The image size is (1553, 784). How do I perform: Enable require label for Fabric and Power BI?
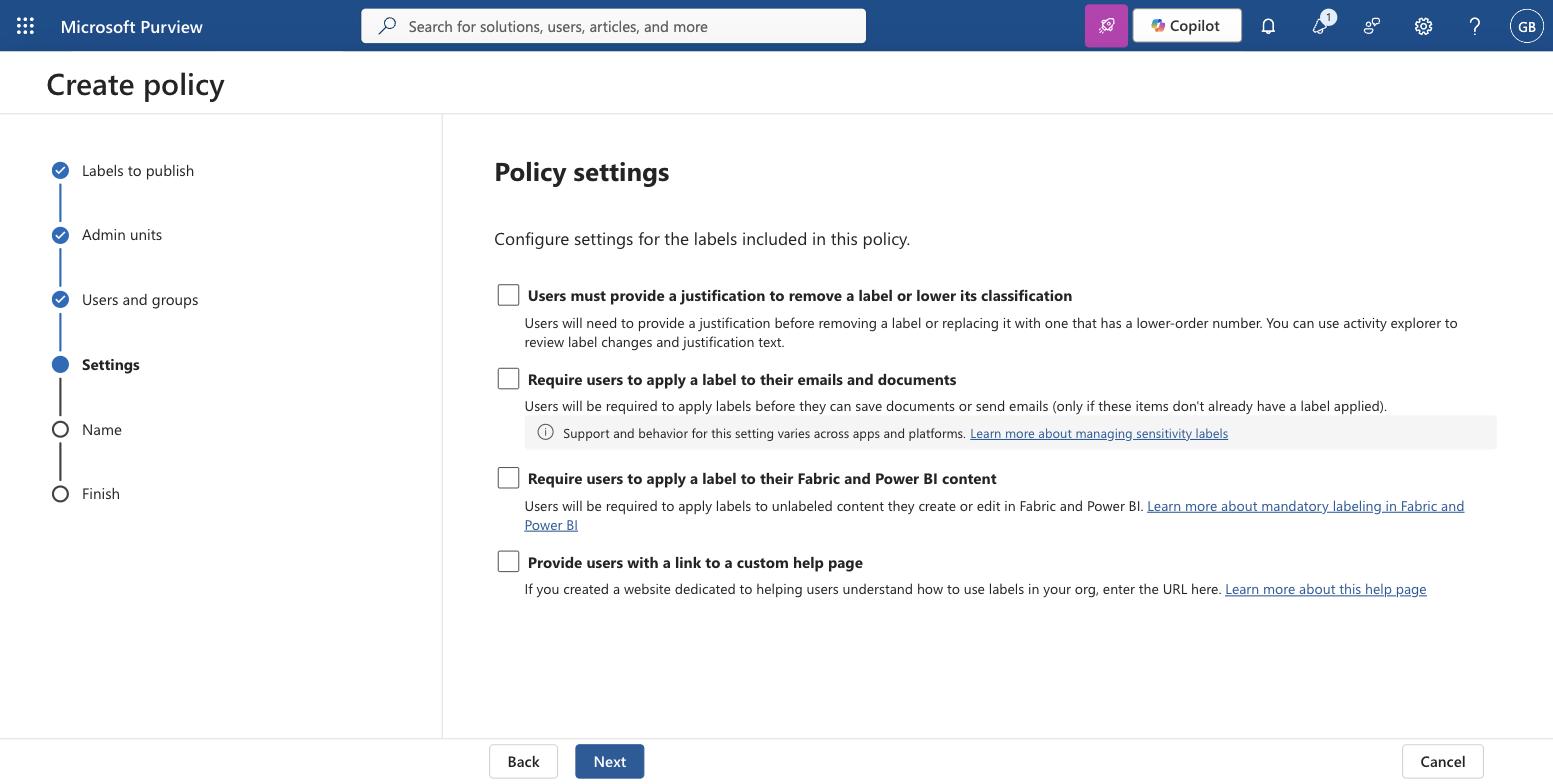[x=508, y=478]
